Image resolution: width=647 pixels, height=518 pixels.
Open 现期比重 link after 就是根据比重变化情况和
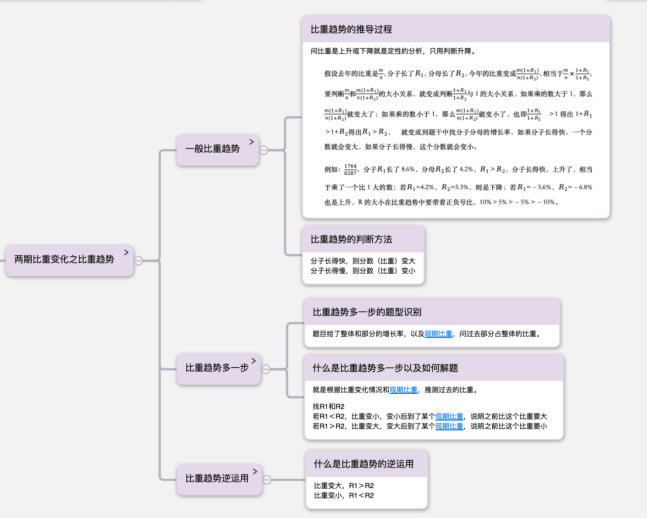(x=404, y=390)
